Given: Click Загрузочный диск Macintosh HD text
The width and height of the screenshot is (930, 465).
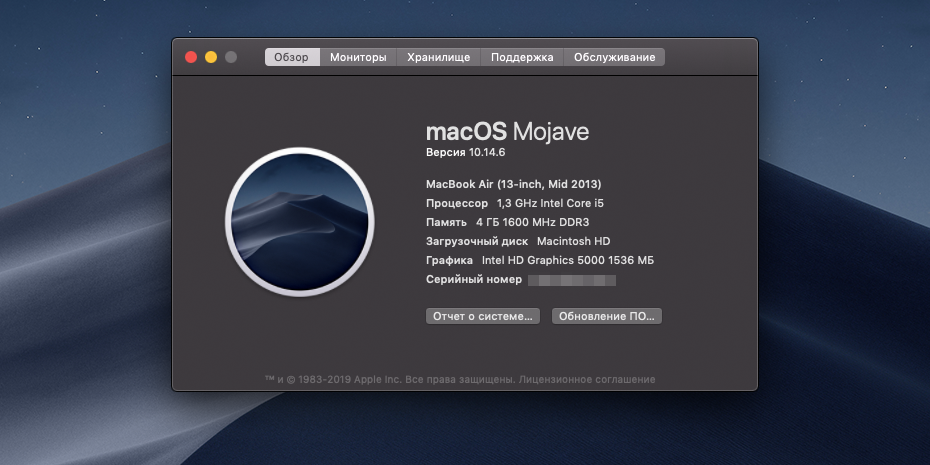Looking at the screenshot, I should pyautogui.click(x=518, y=241).
